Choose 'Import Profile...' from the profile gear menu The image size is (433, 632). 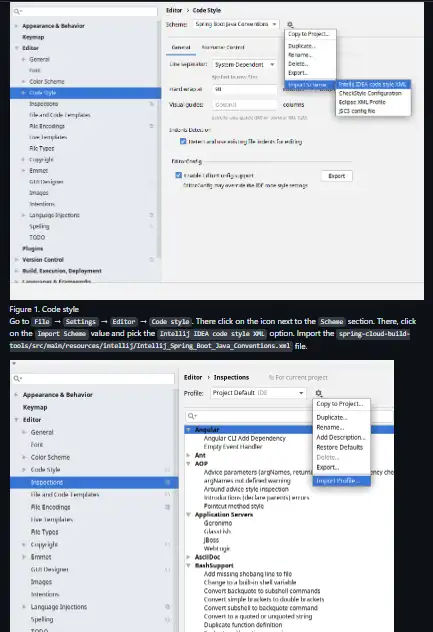(x=341, y=480)
